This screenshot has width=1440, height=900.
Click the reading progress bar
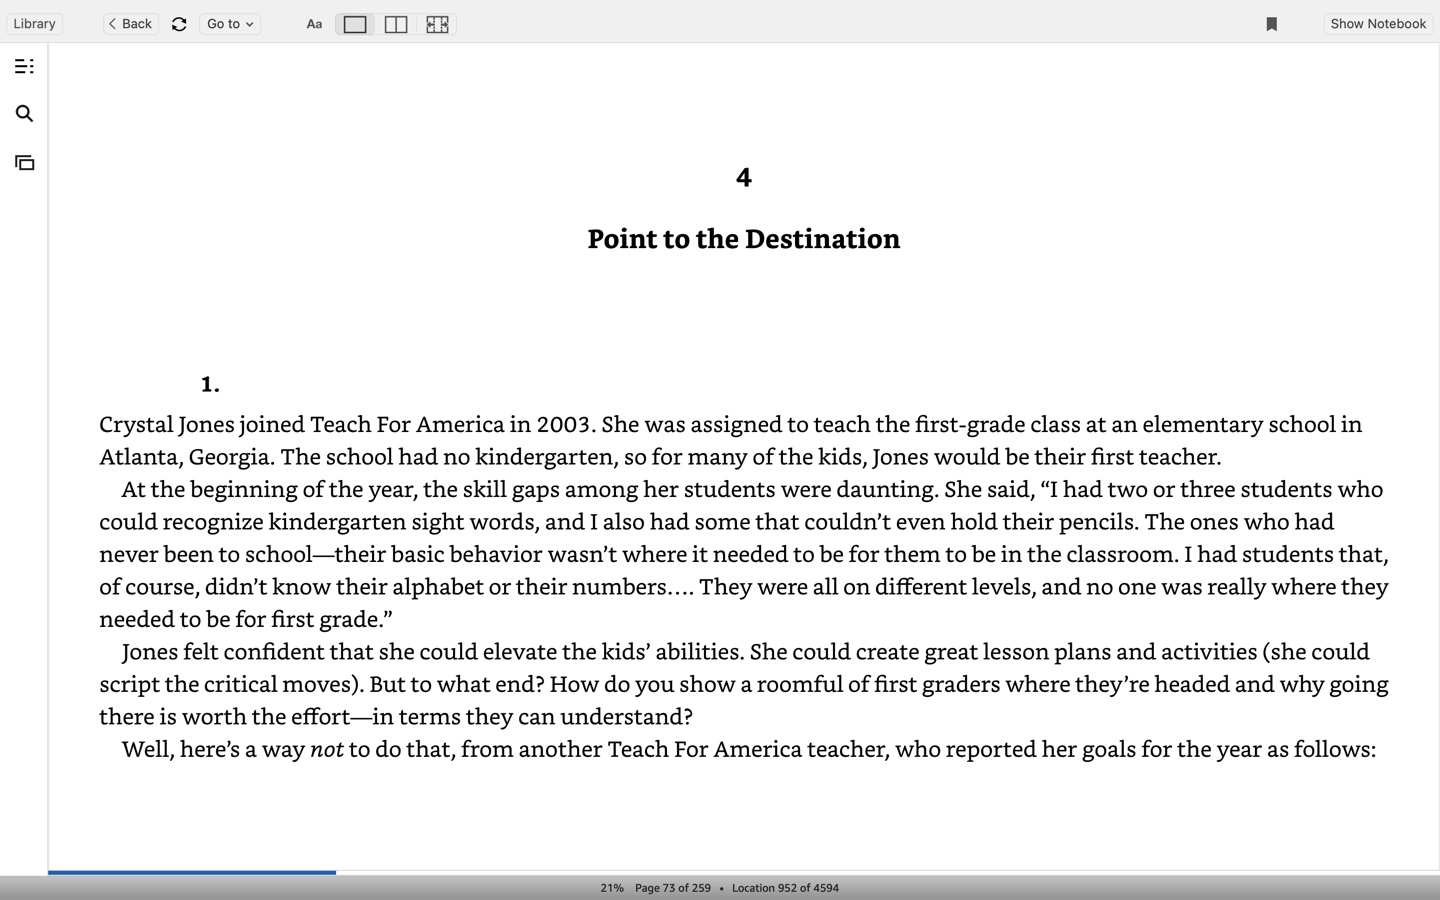tap(743, 872)
